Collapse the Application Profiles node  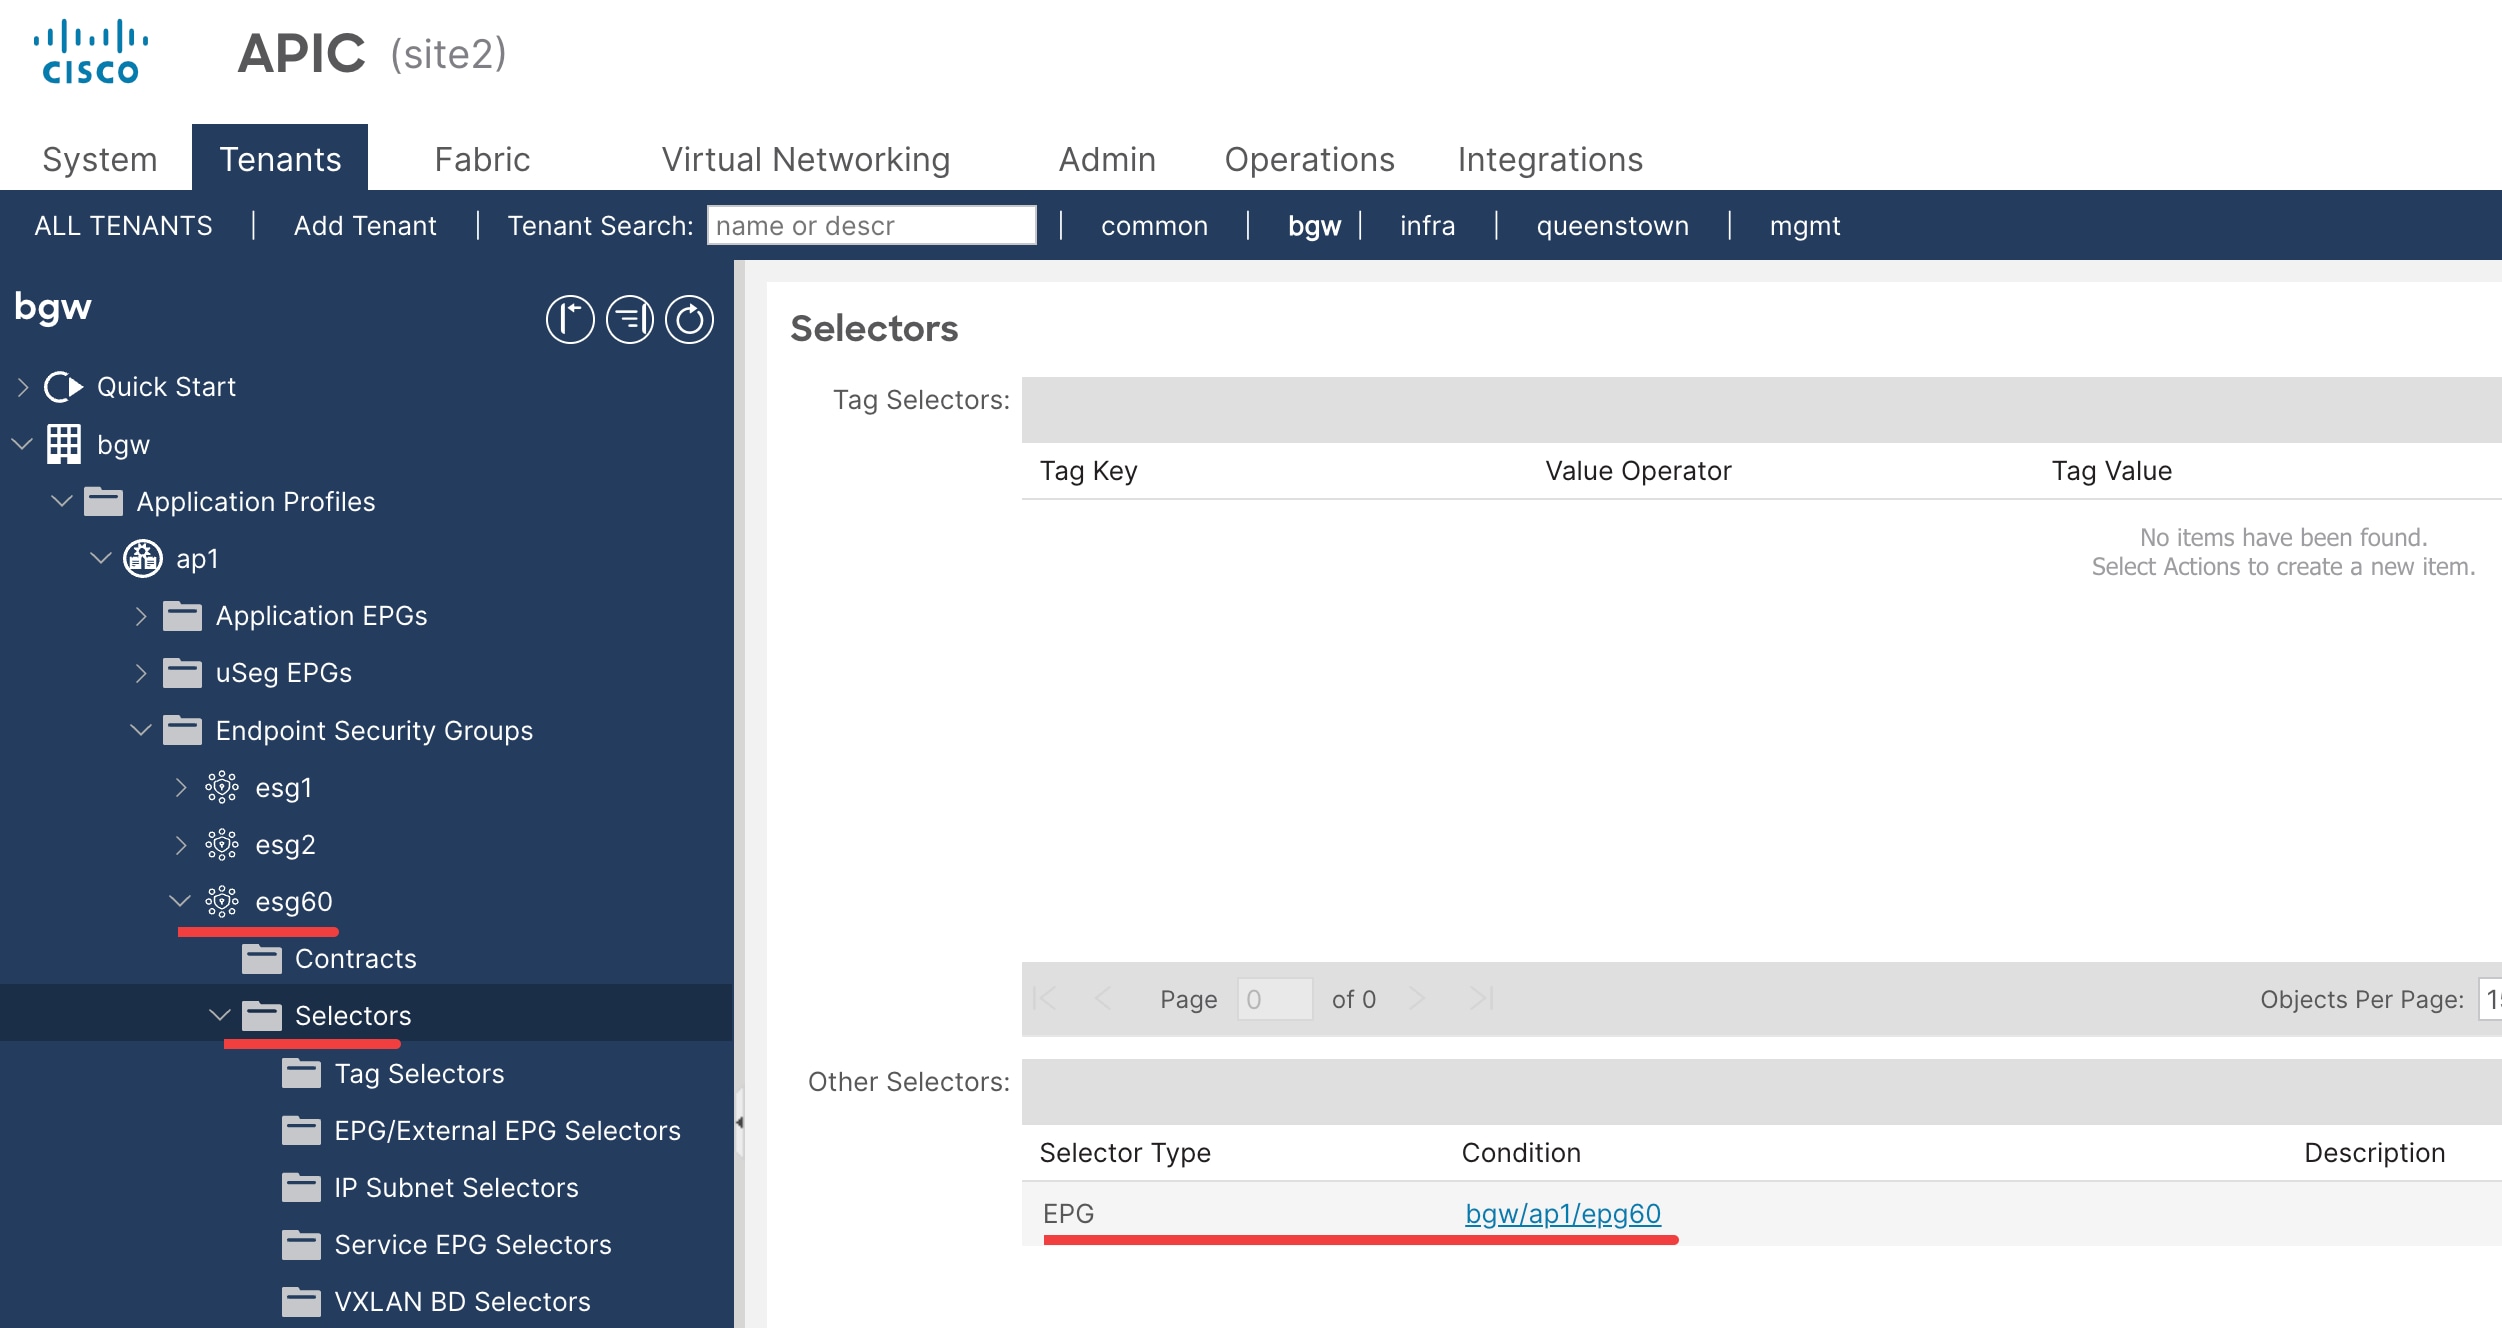pos(62,501)
